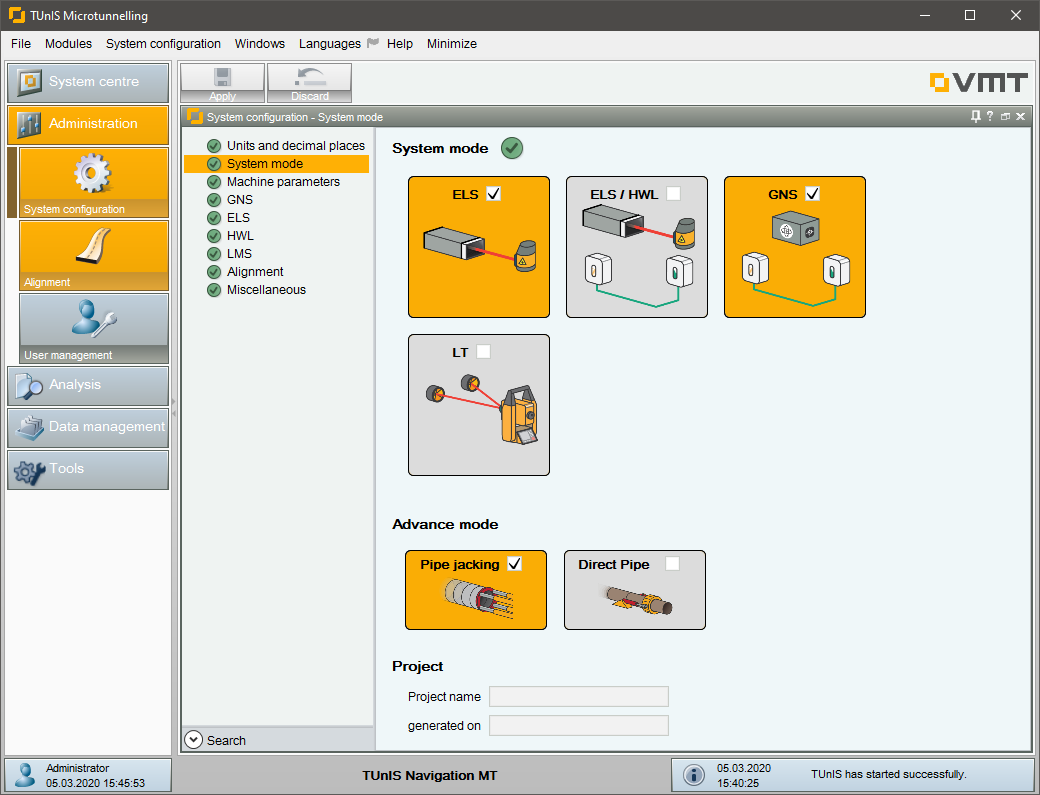
Task: Pin the System configuration panel
Action: click(x=976, y=117)
